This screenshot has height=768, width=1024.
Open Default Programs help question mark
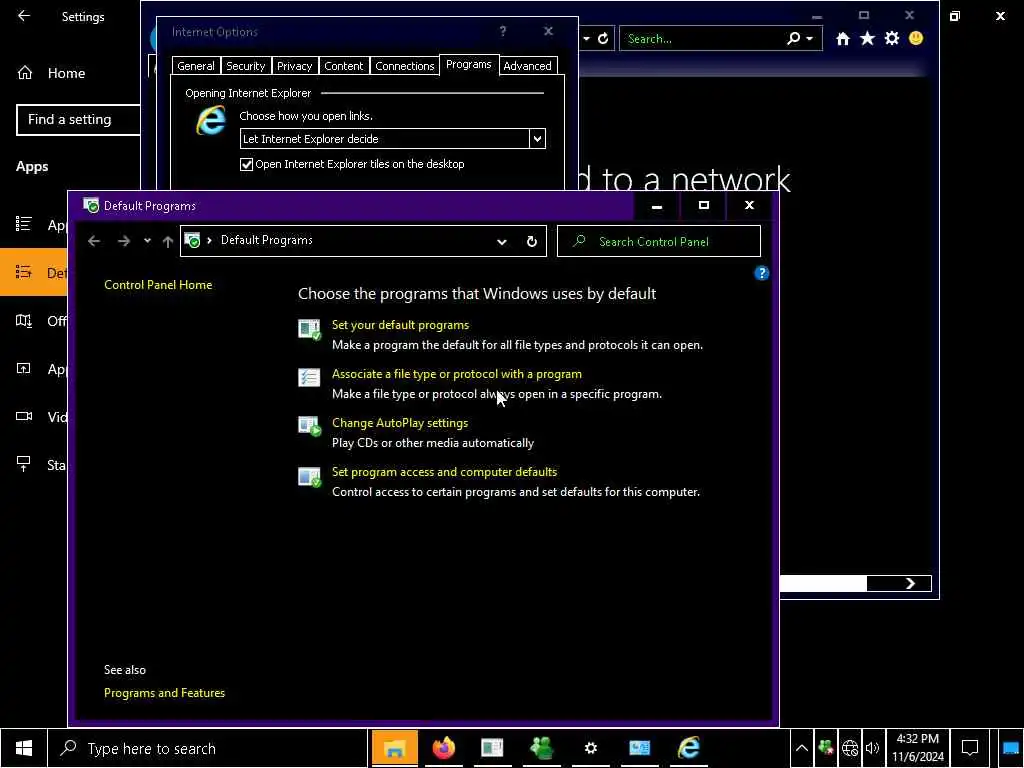pyautogui.click(x=761, y=273)
